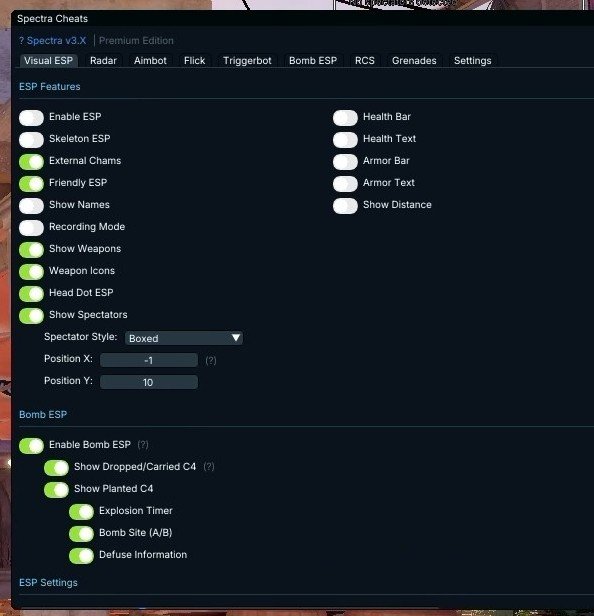Click the "Spectator Style:" label
594x616 pixels.
coord(81,337)
